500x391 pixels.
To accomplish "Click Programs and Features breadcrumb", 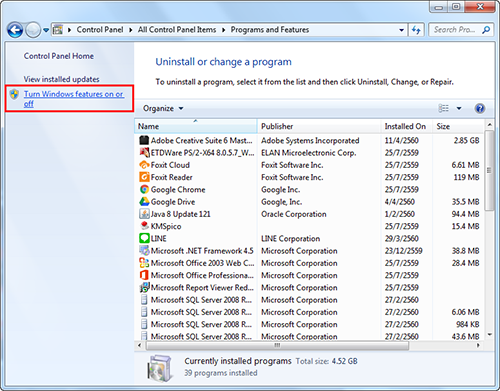I will tap(270, 30).
